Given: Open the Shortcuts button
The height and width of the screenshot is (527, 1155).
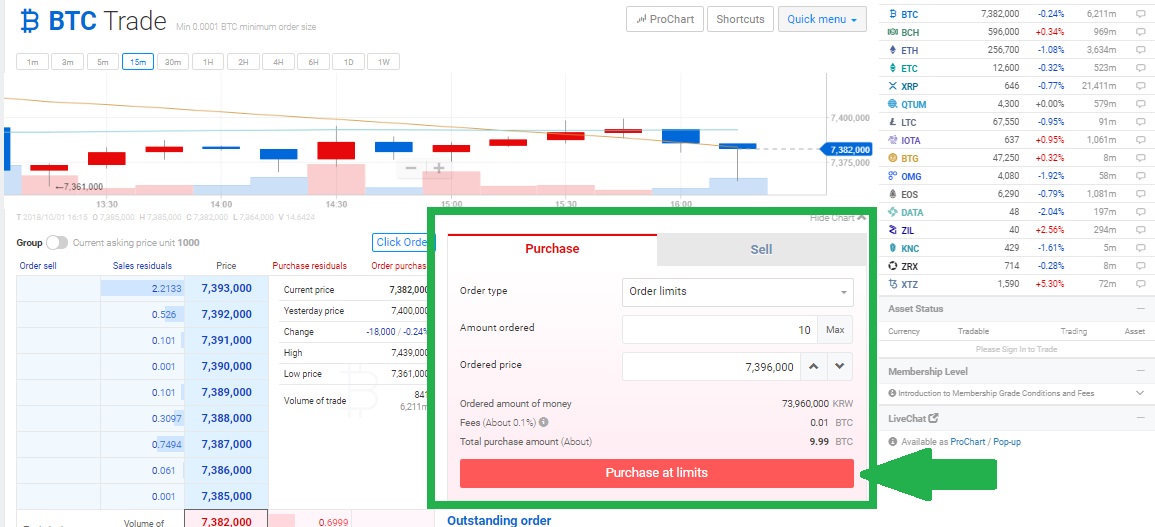Looking at the screenshot, I should click(x=740, y=19).
